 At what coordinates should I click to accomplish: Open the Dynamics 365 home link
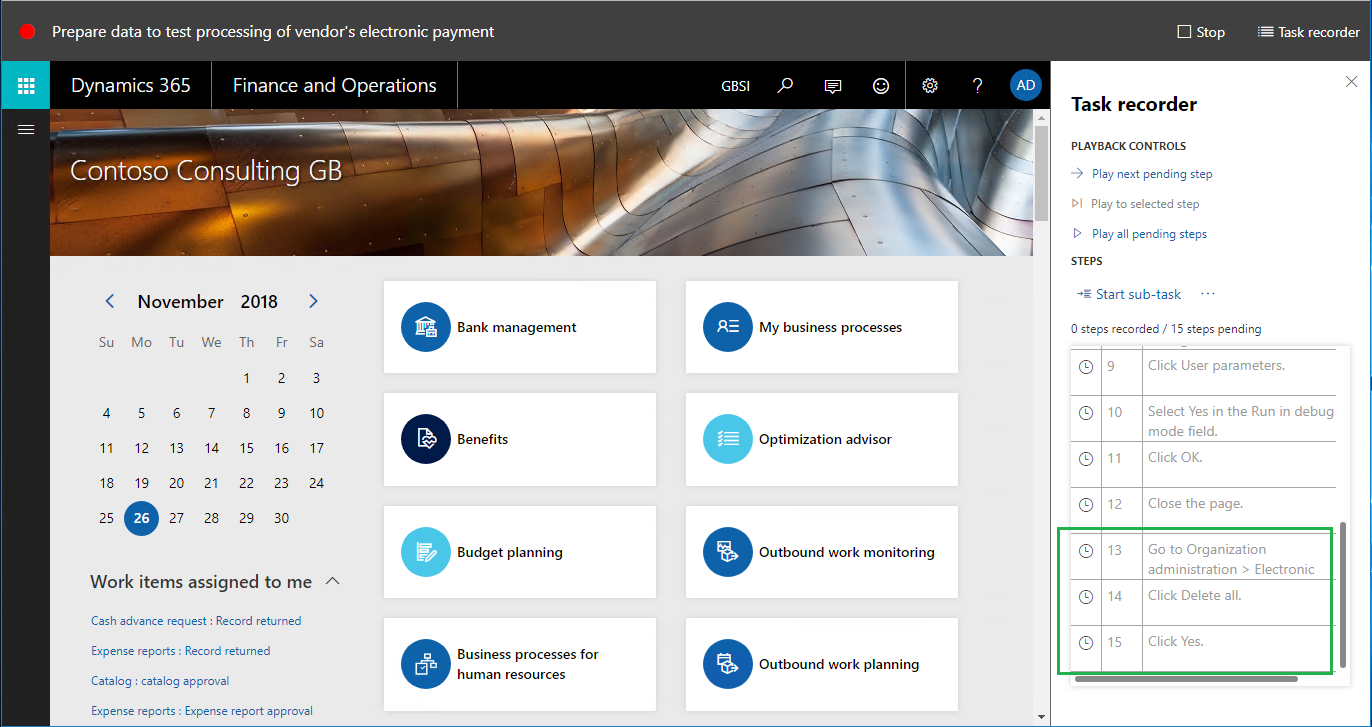click(131, 86)
